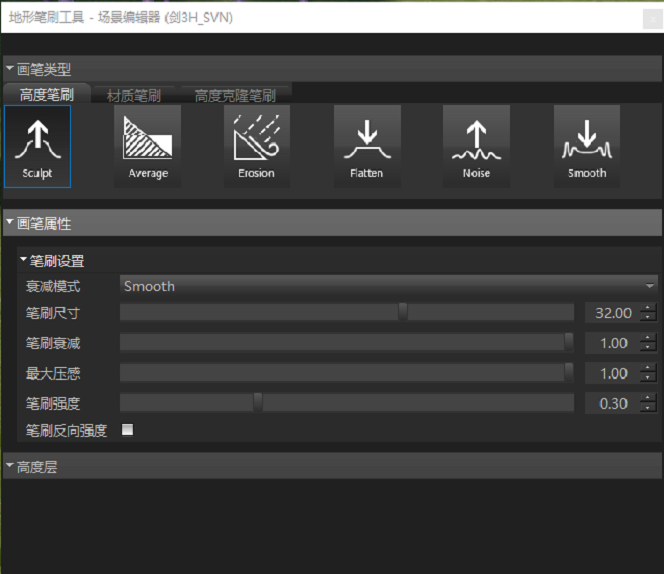664x574 pixels.
Task: Click the 笔刷反向强度 label
Action: (x=66, y=430)
